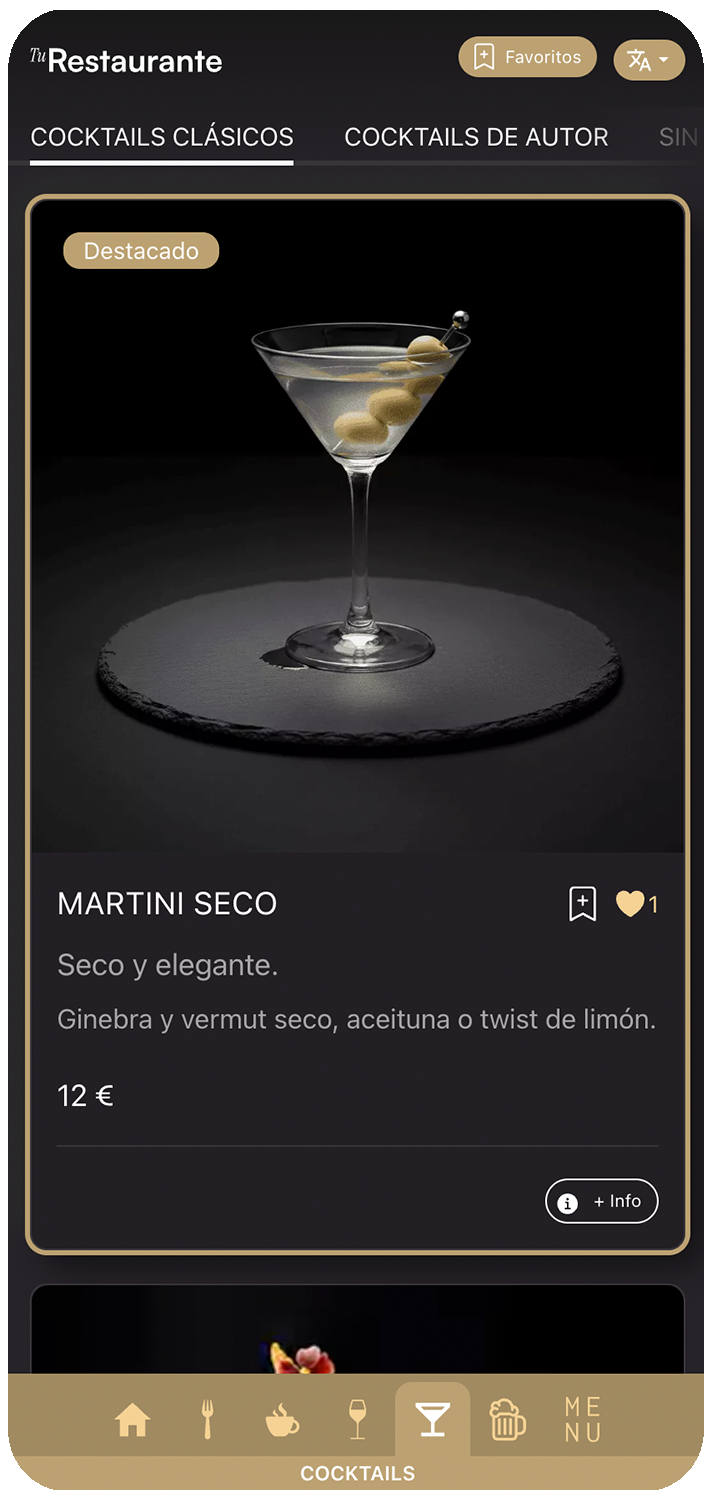Screen dimensions: 712x1500
Task: Open the Martini Seco title
Action: pyautogui.click(x=167, y=904)
